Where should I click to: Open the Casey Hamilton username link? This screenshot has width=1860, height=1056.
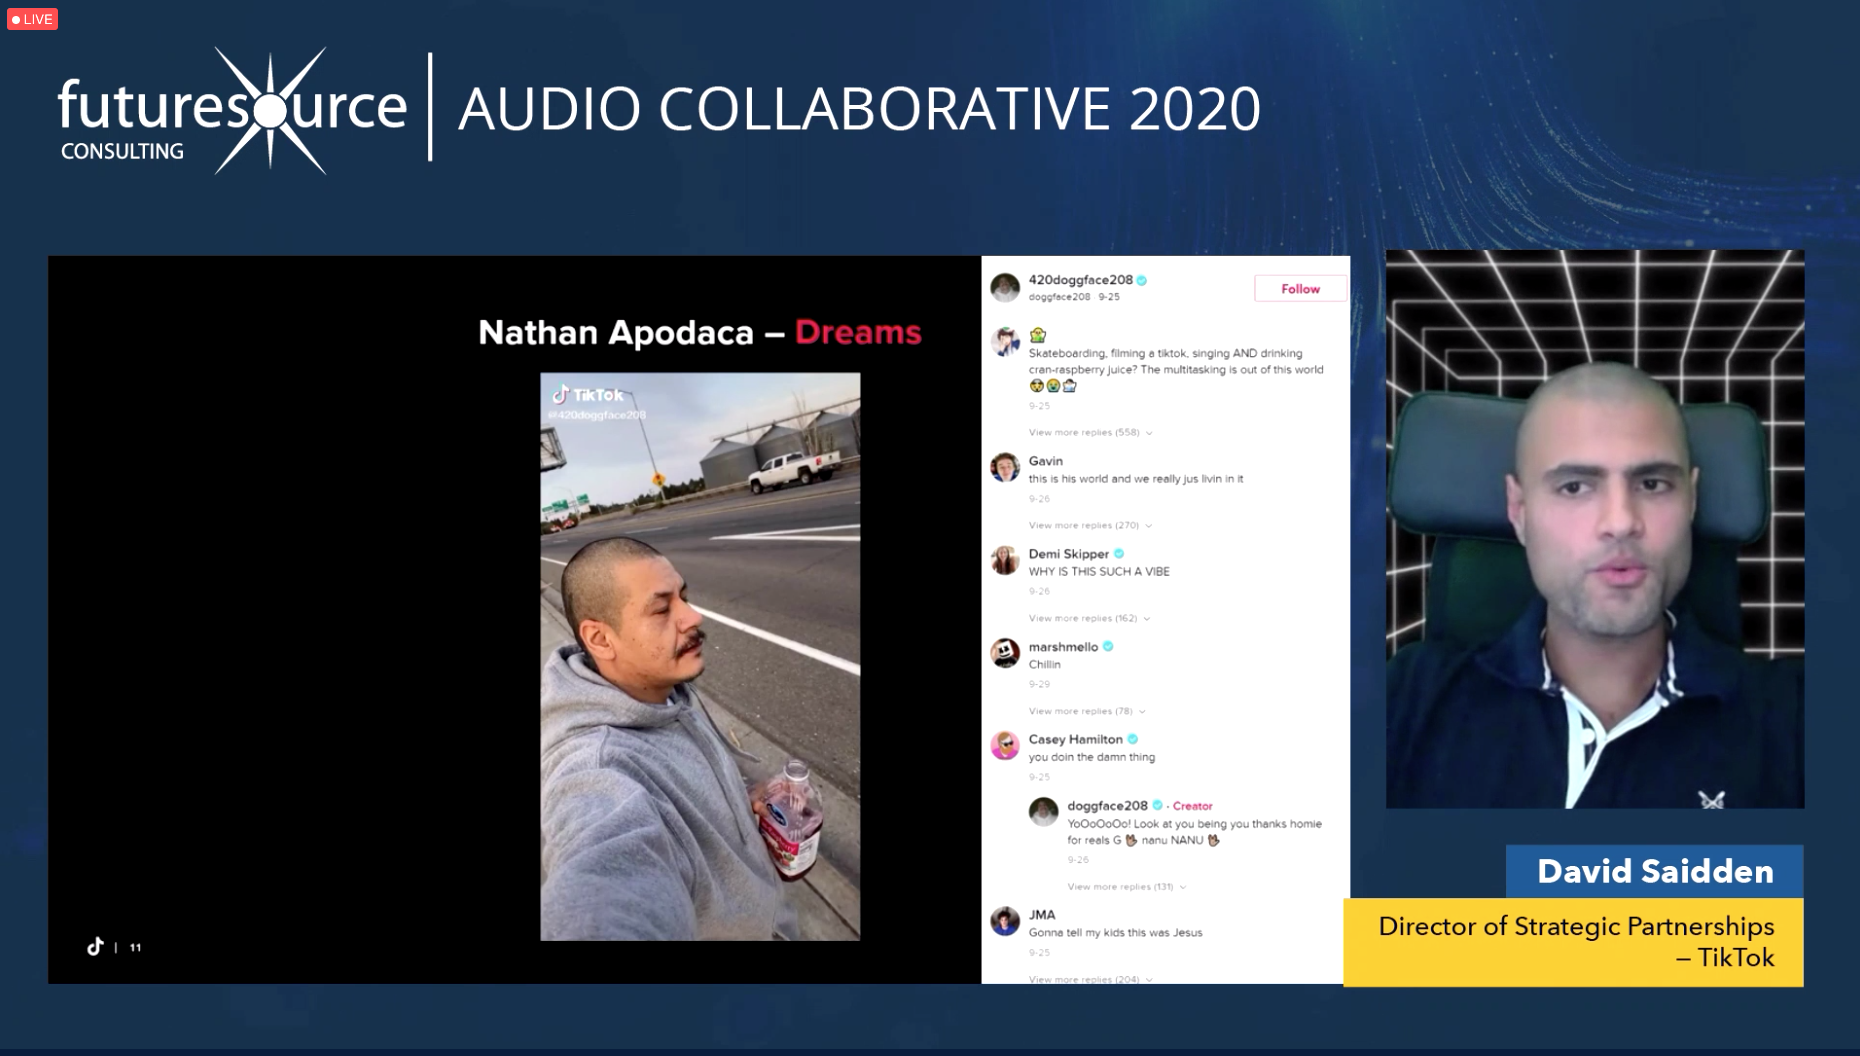pos(1076,739)
